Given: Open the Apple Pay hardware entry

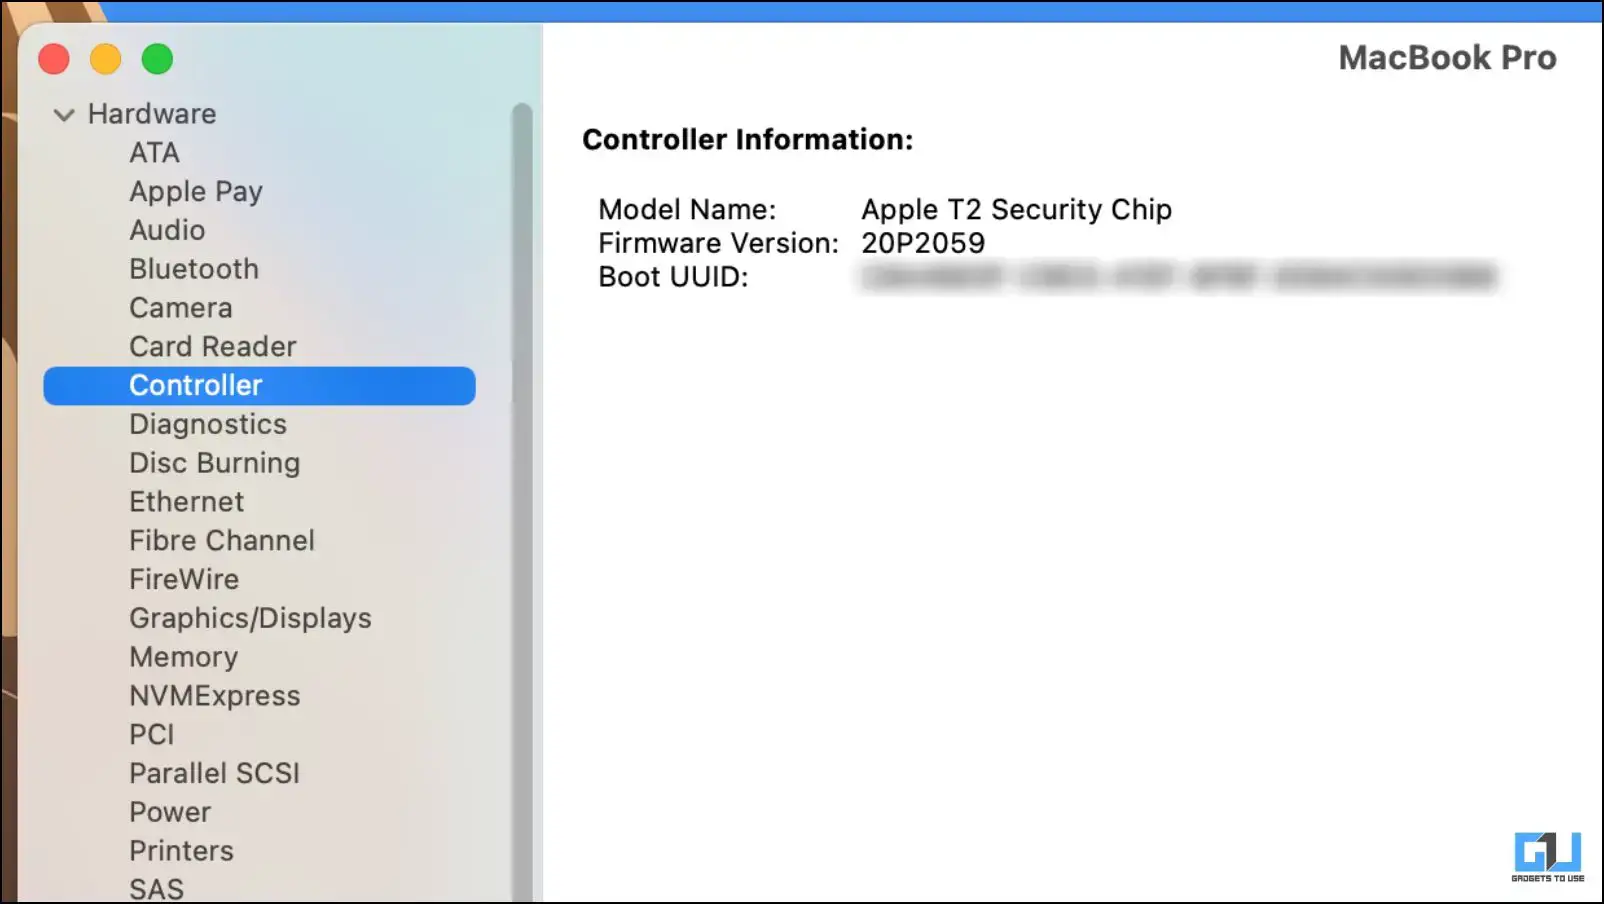Looking at the screenshot, I should click(195, 192).
